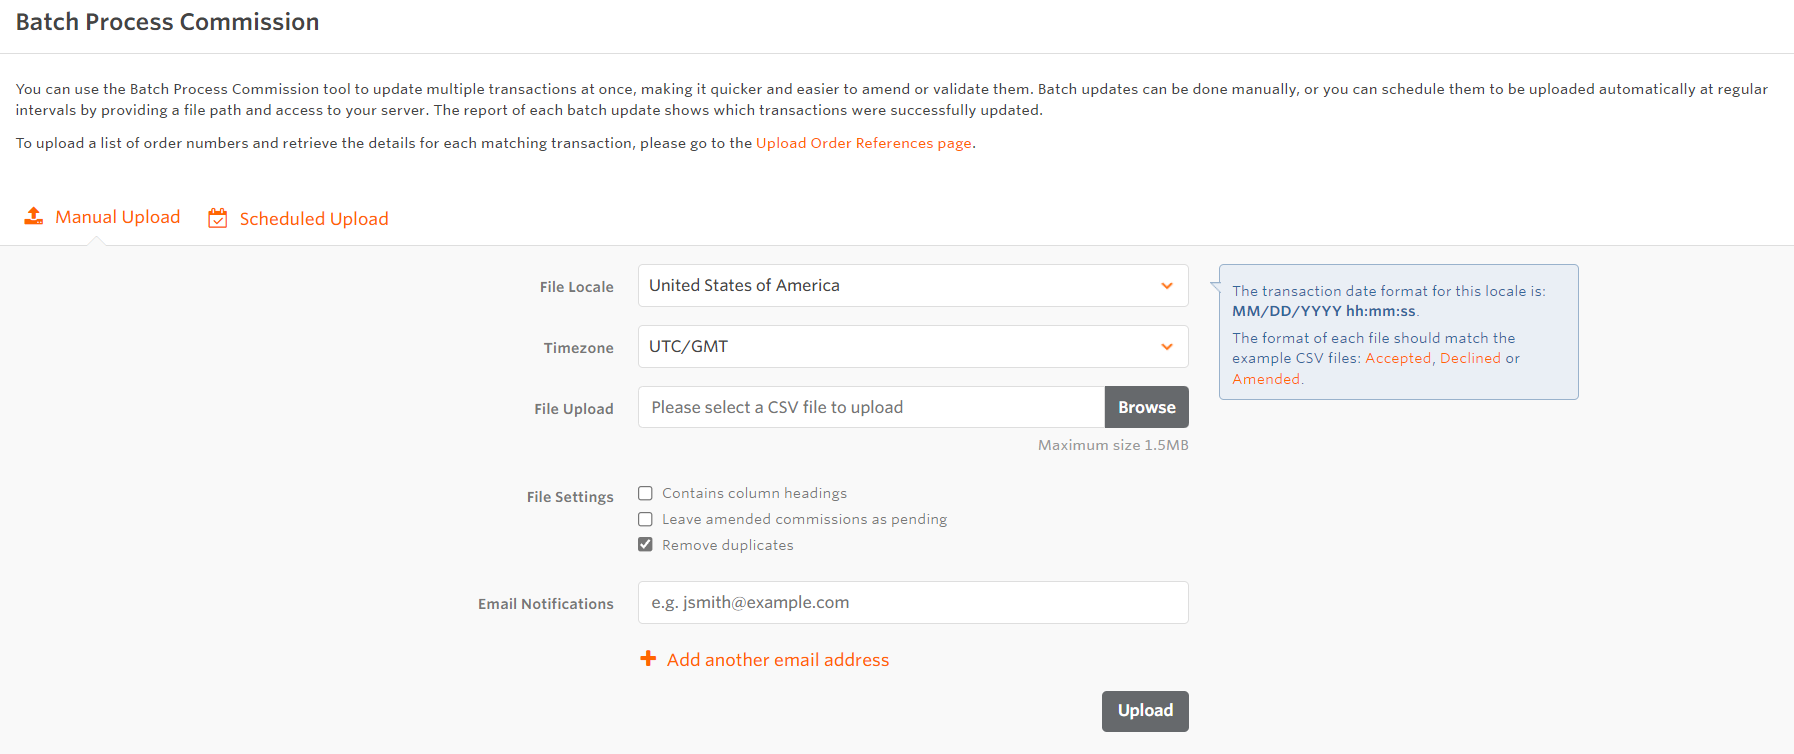Switch to the Scheduled Upload tab
The height and width of the screenshot is (754, 1794).
[313, 218]
